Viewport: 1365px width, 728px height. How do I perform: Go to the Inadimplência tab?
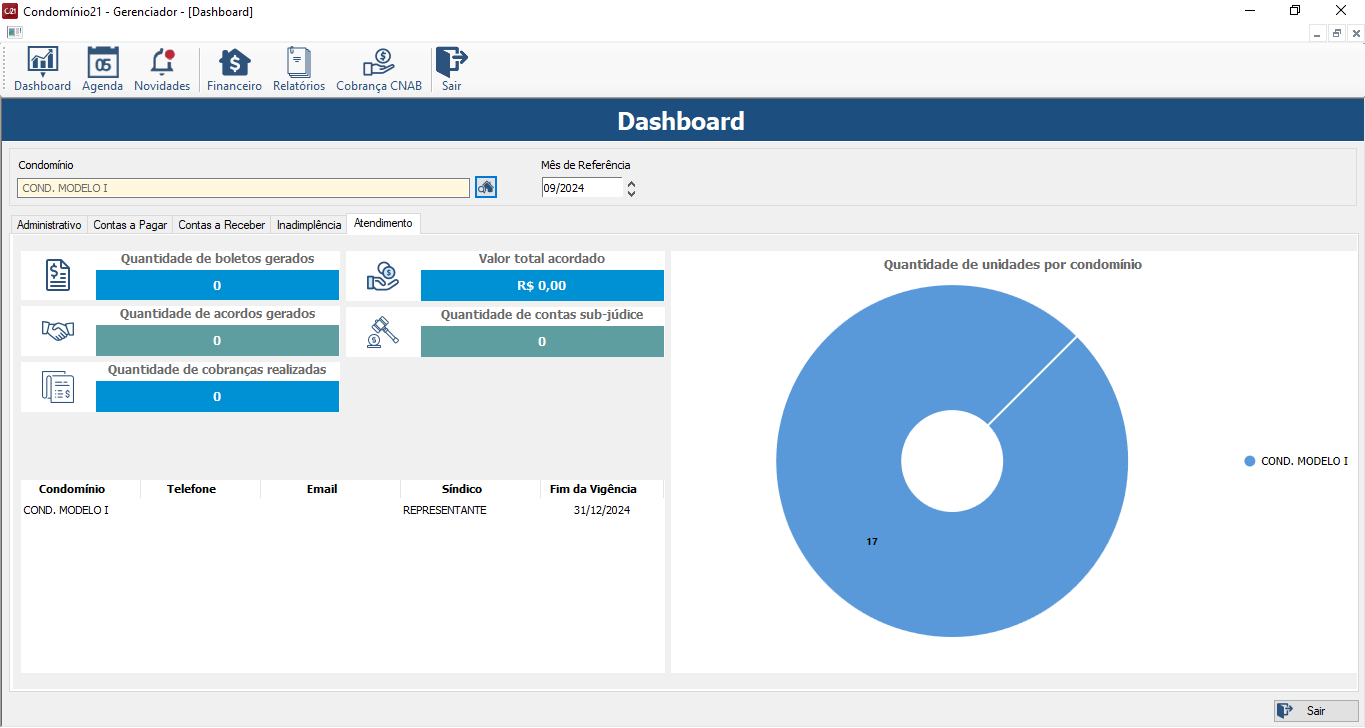(309, 225)
